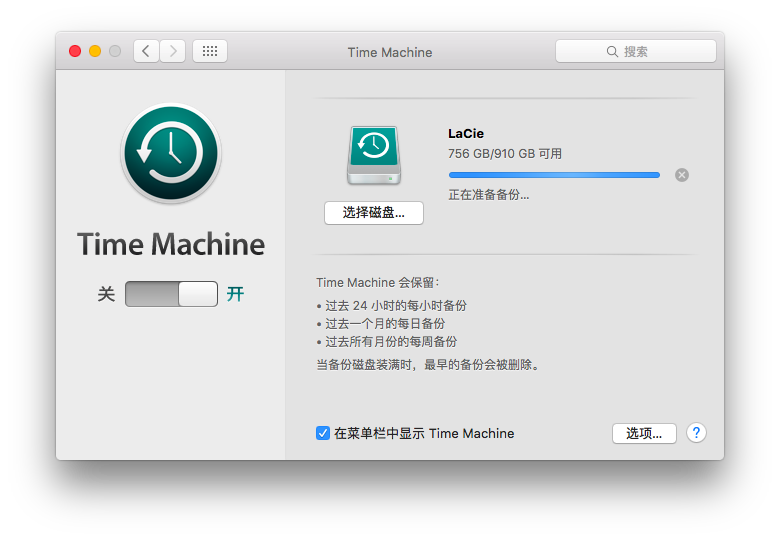The height and width of the screenshot is (540, 780).
Task: Click the 正在准备备份... status text
Action: click(489, 194)
